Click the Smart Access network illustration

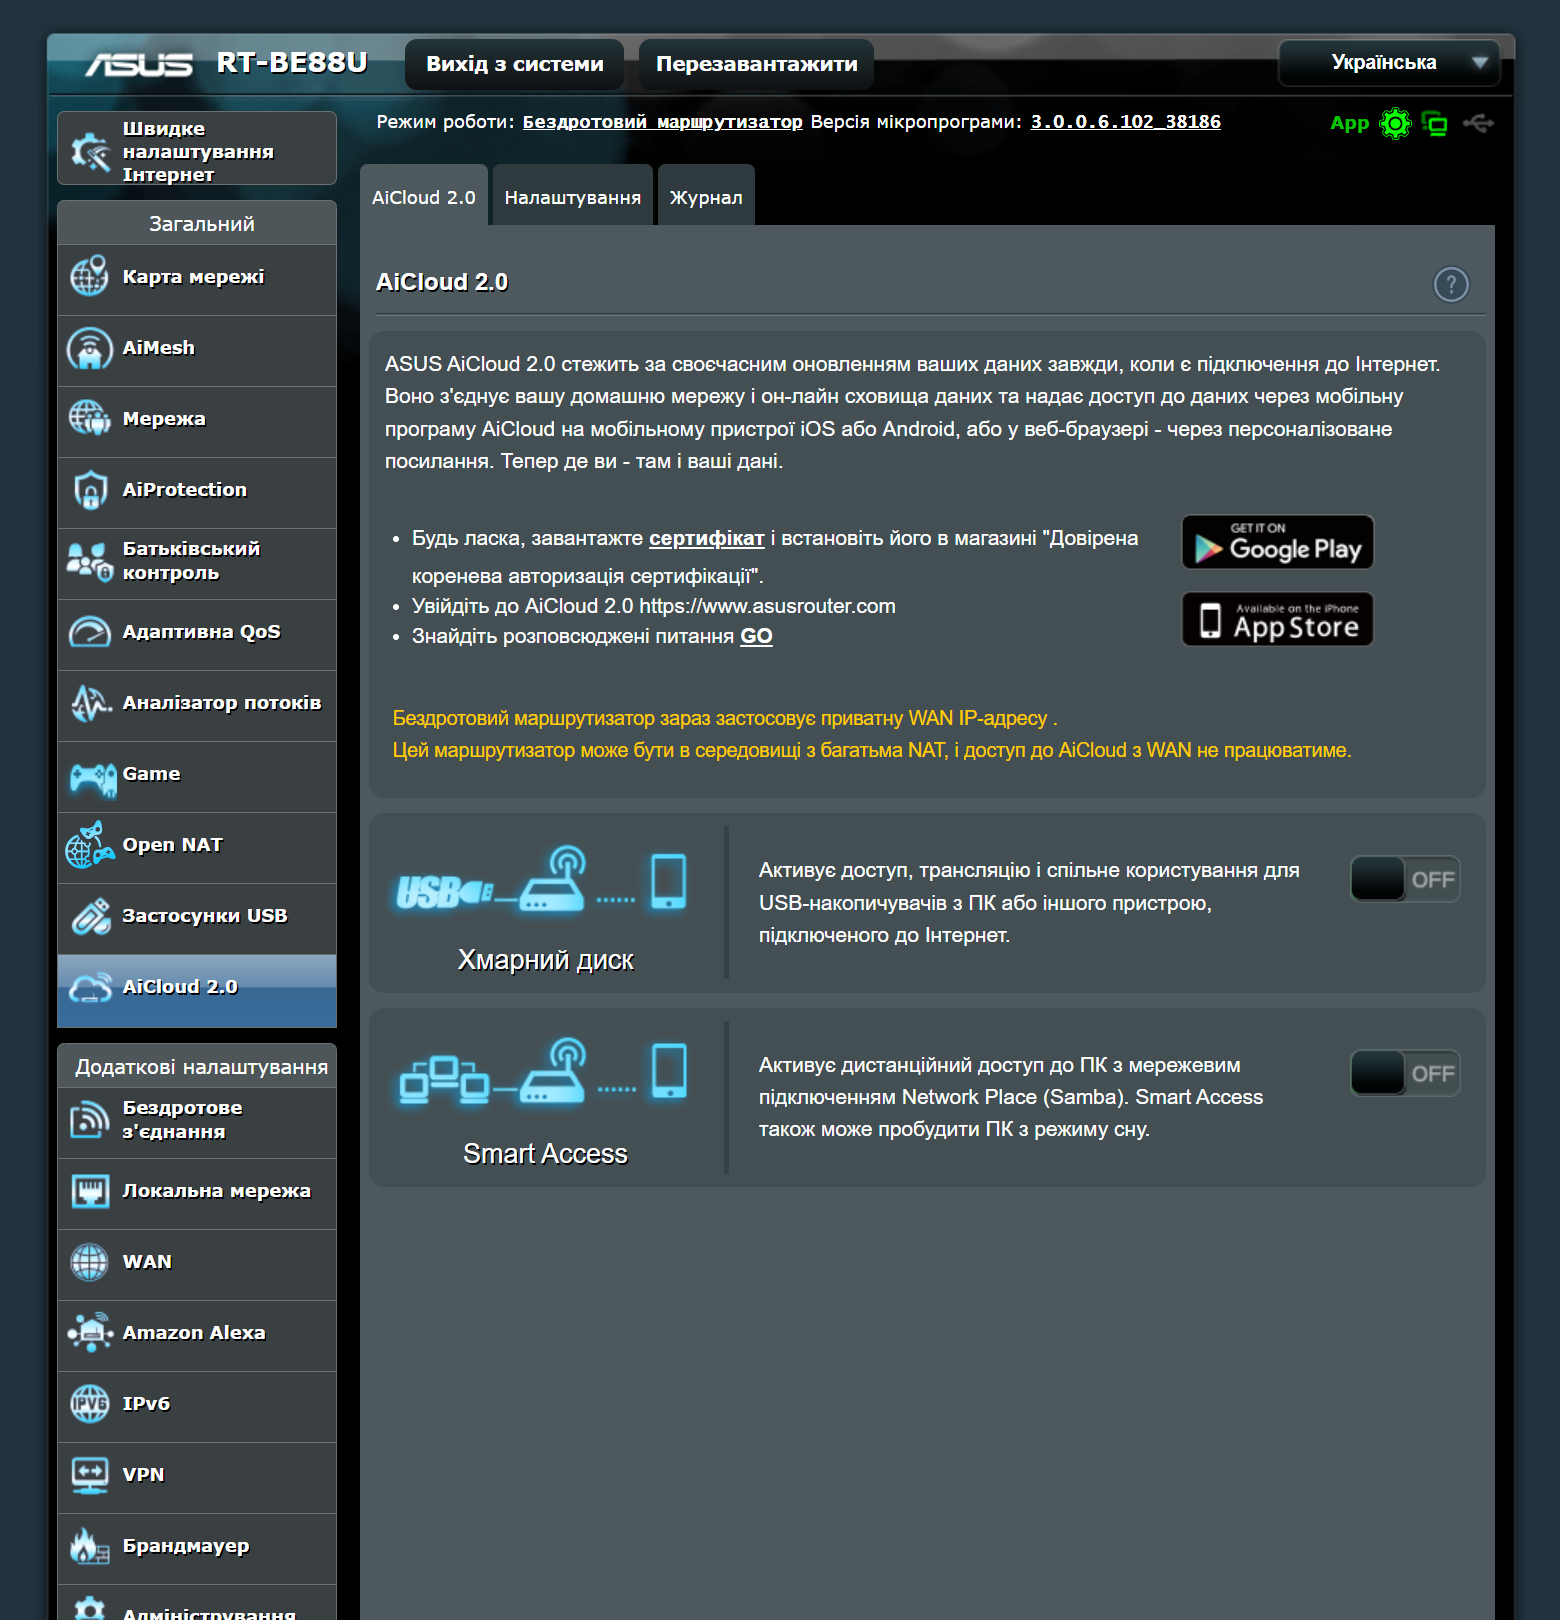(x=543, y=1072)
